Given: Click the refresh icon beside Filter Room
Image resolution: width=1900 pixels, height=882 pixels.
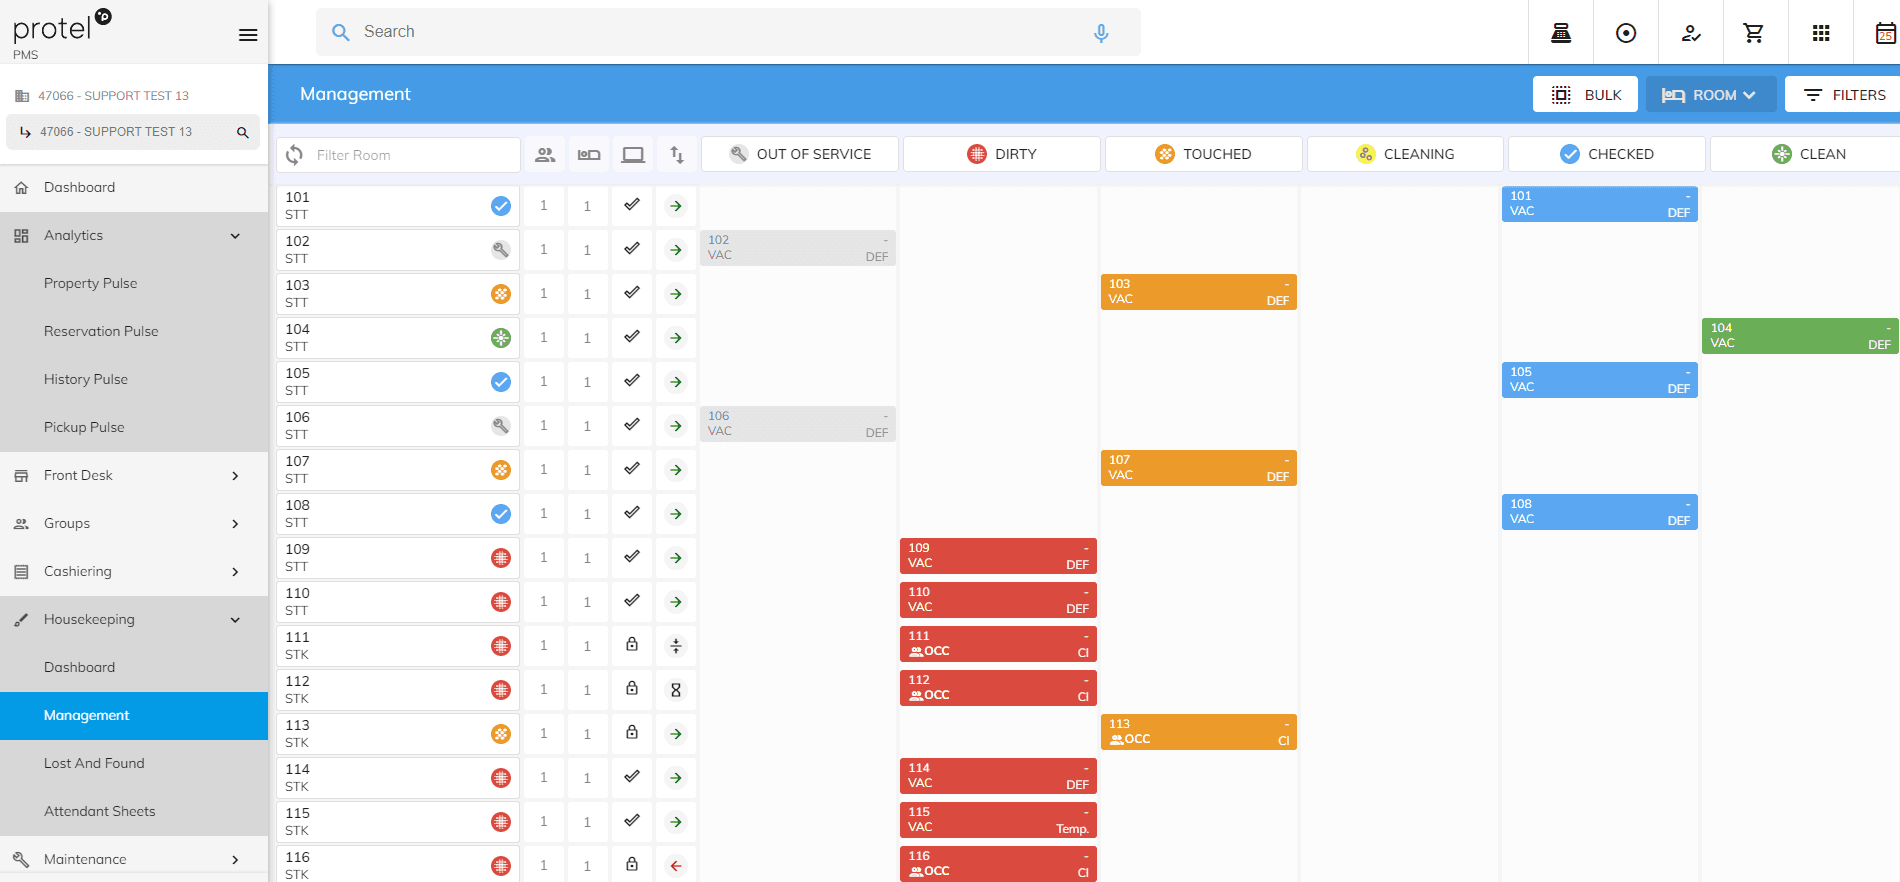Looking at the screenshot, I should (295, 155).
